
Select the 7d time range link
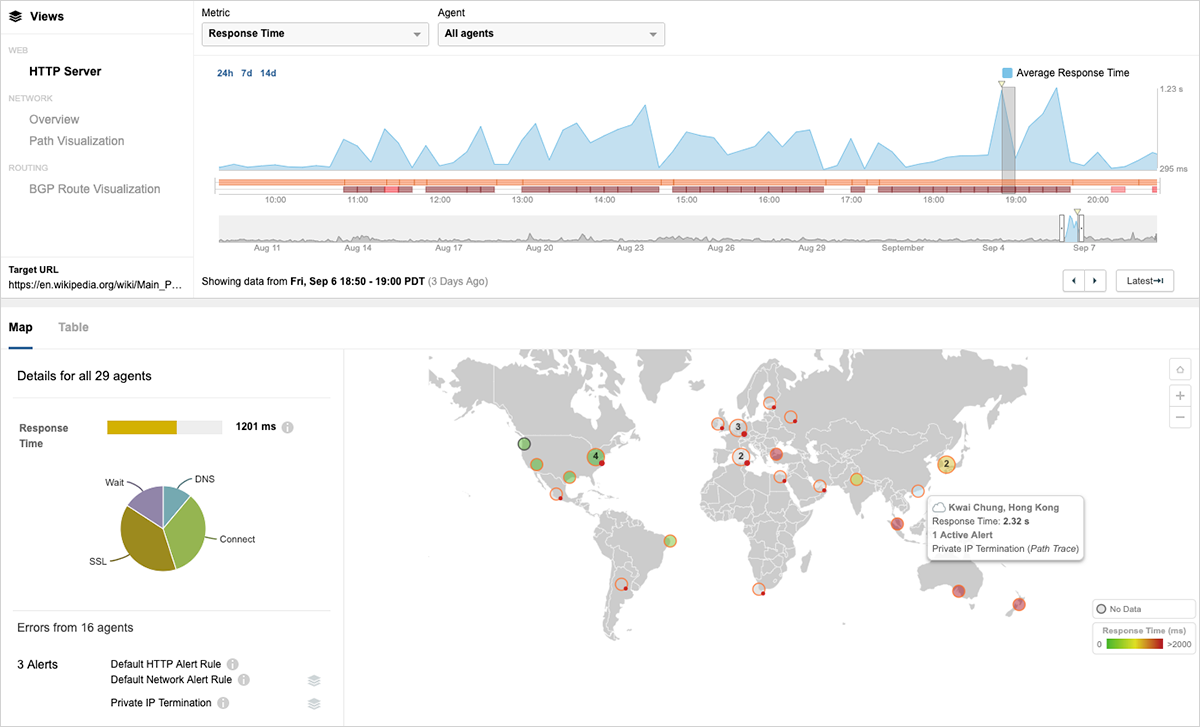point(247,73)
